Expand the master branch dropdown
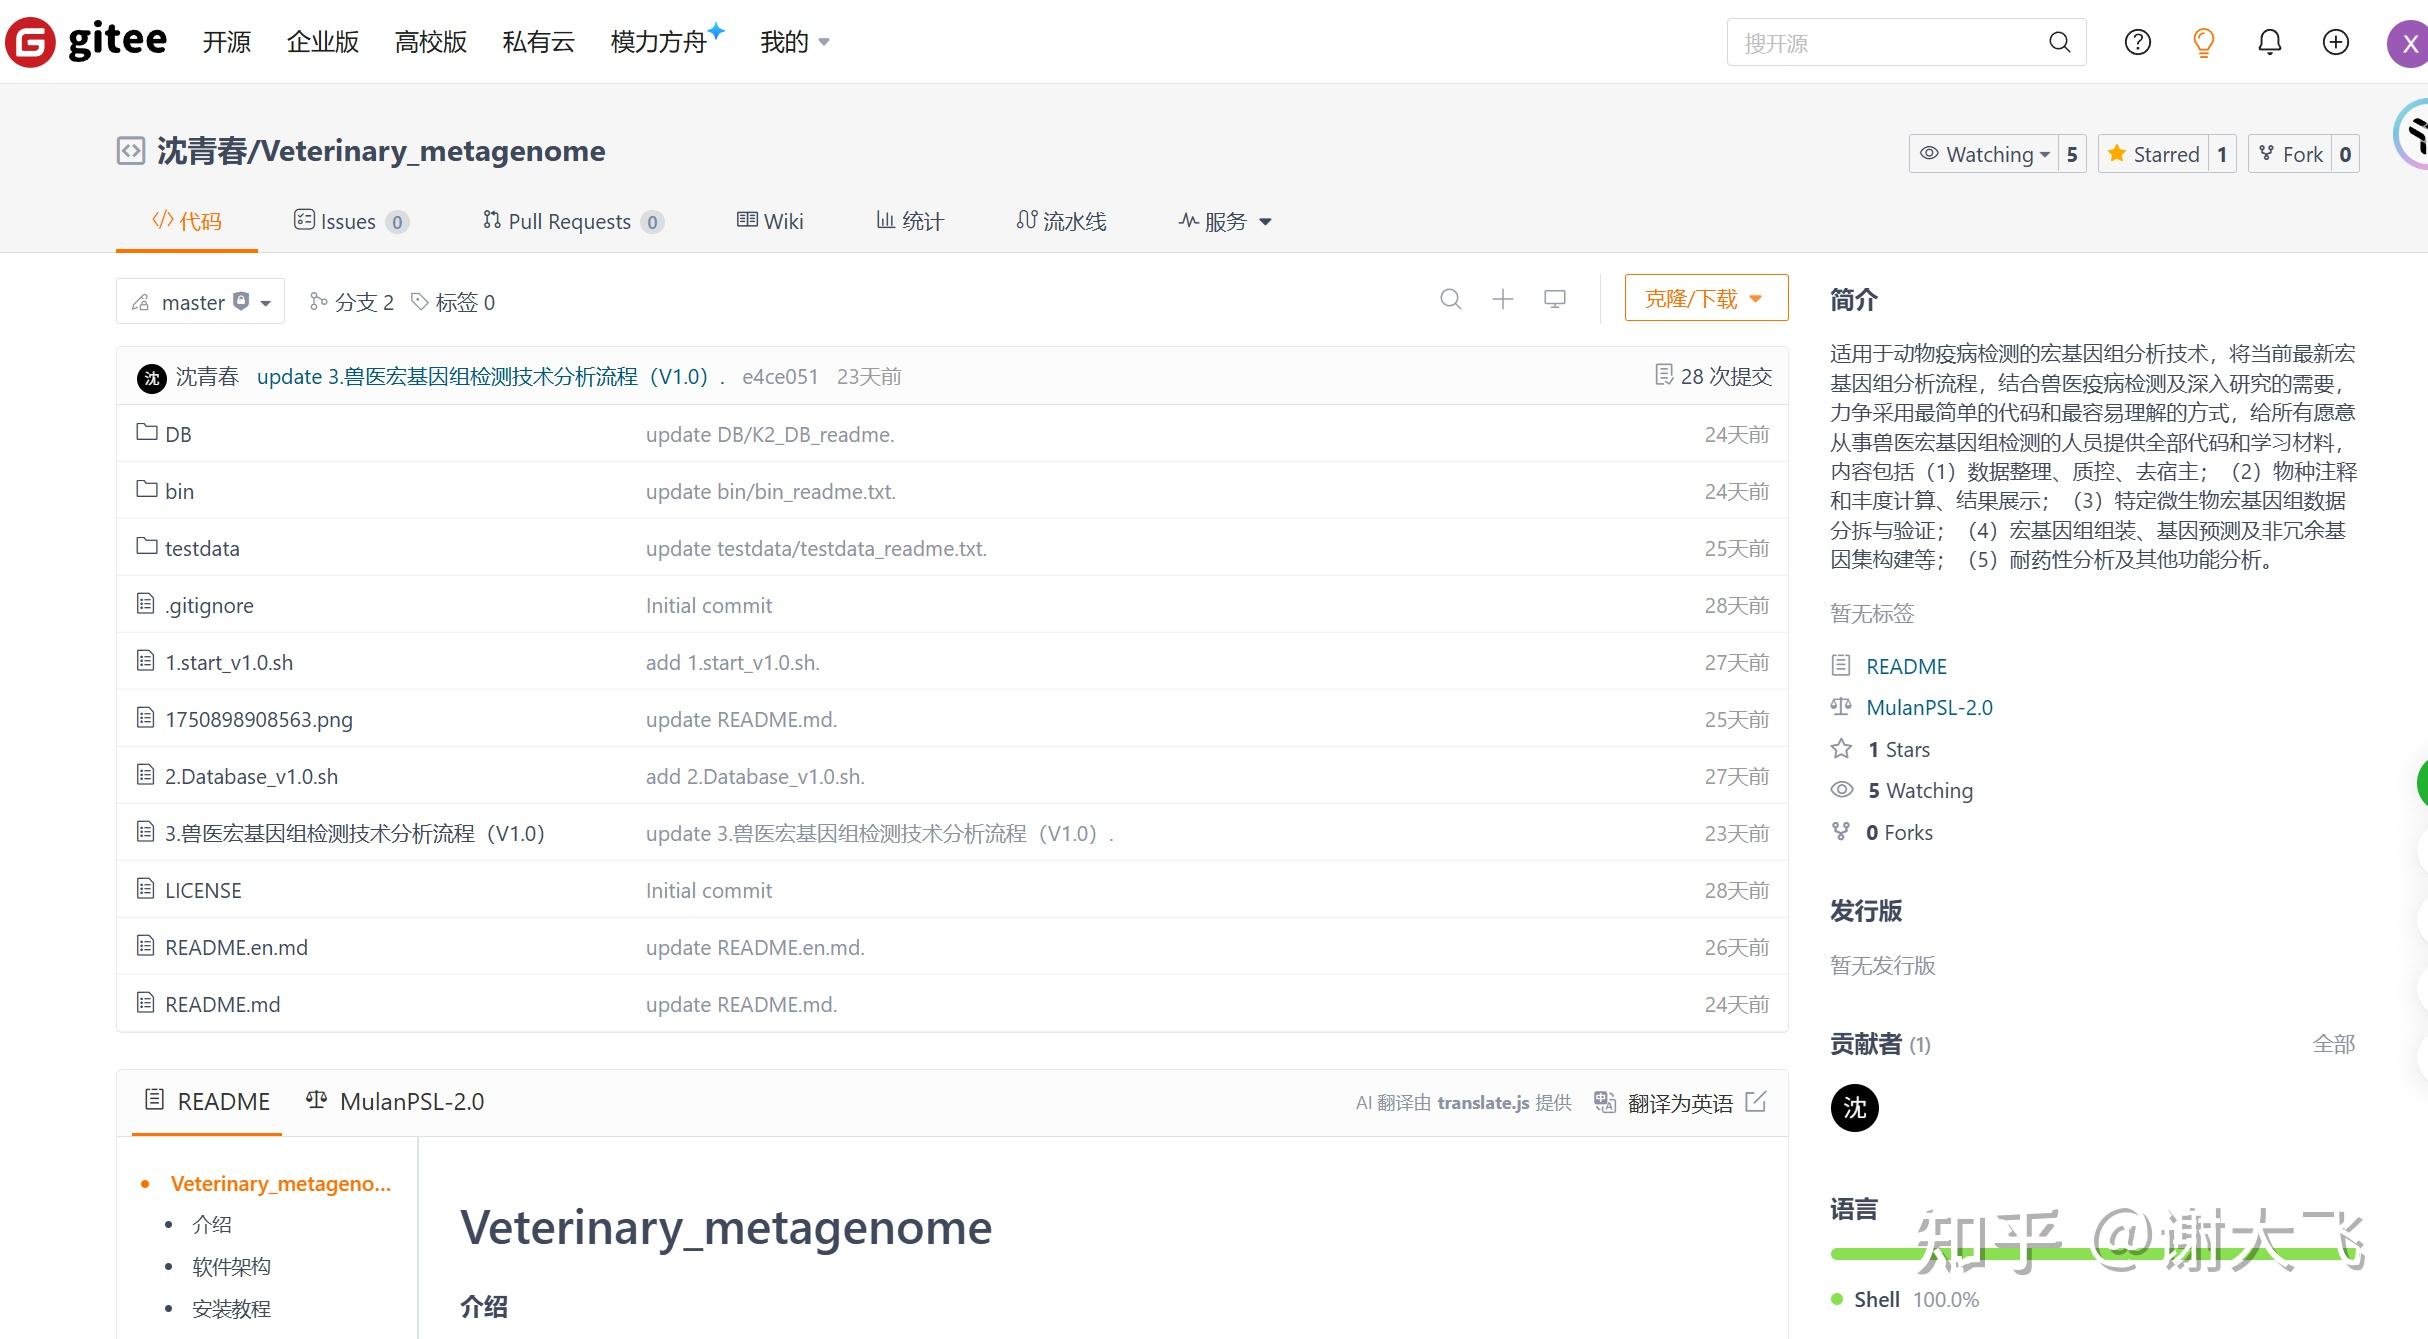 (199, 301)
